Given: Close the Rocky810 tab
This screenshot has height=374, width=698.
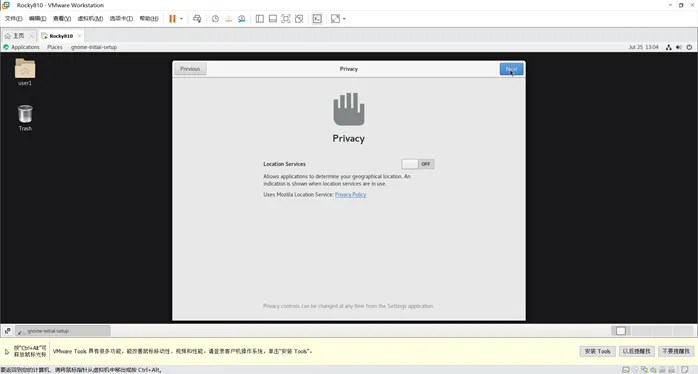Looking at the screenshot, I should click(x=79, y=36).
